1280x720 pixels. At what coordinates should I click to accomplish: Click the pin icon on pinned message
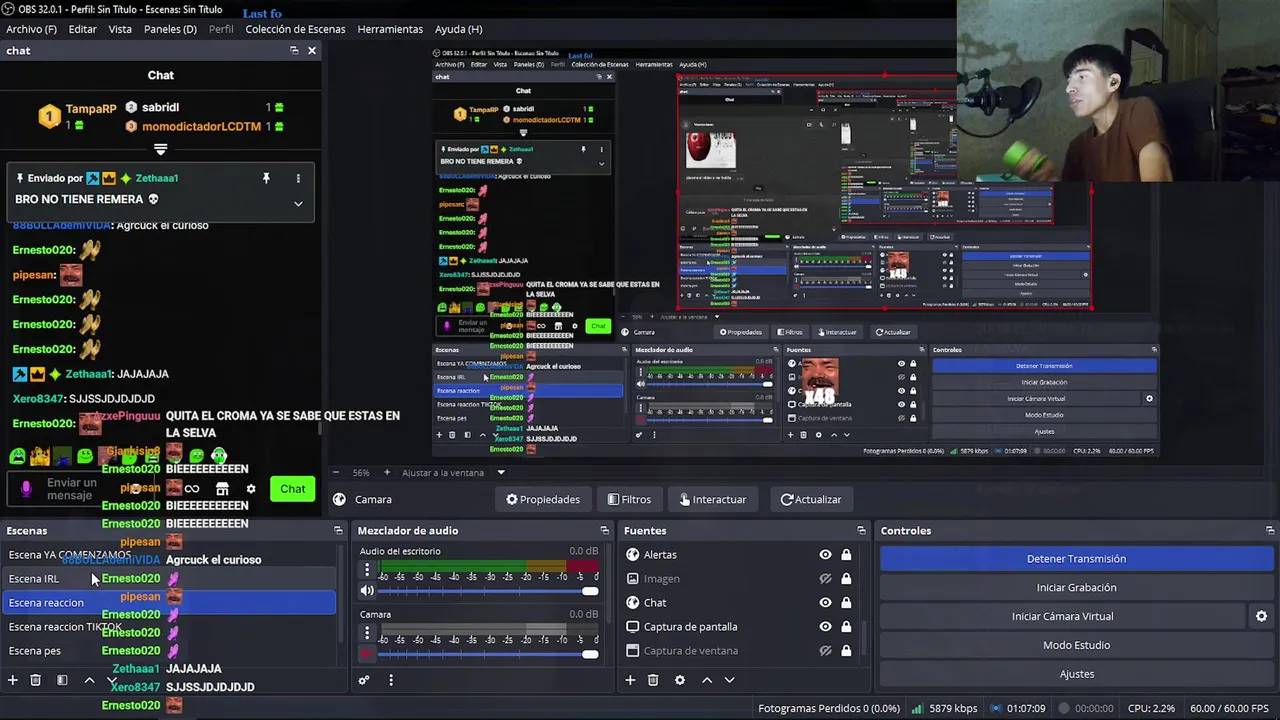click(x=266, y=178)
